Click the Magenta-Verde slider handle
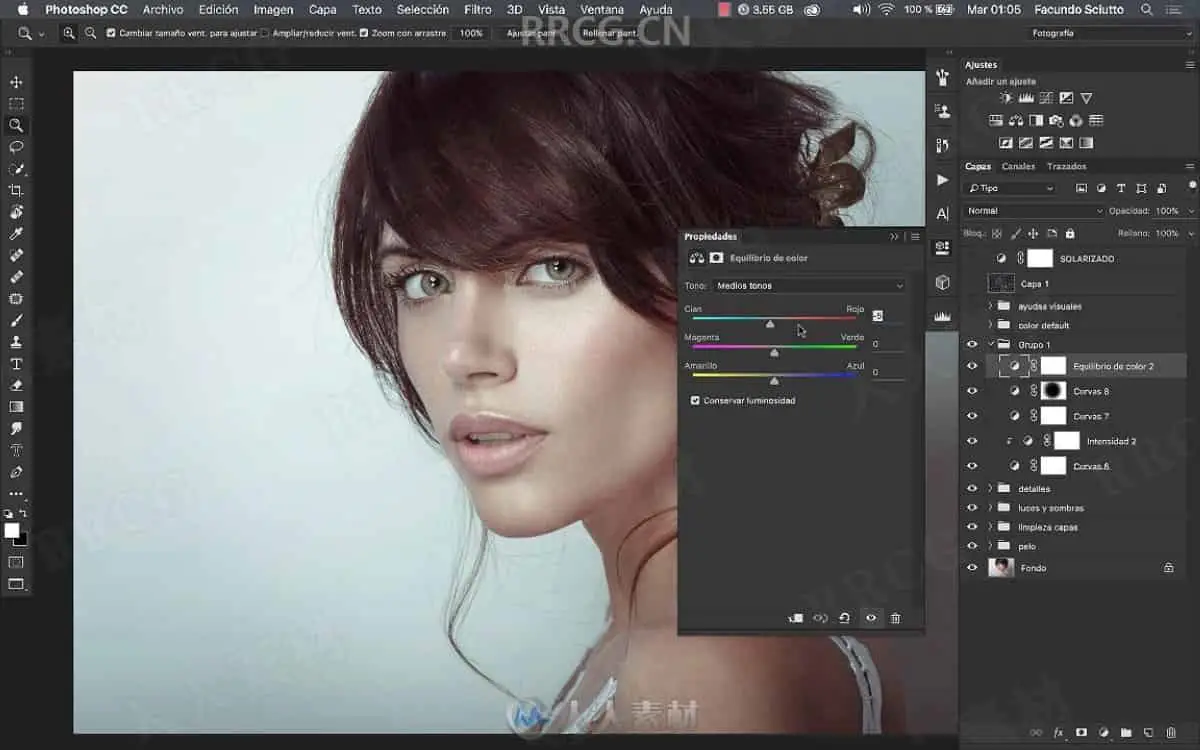The image size is (1200, 750). click(774, 352)
